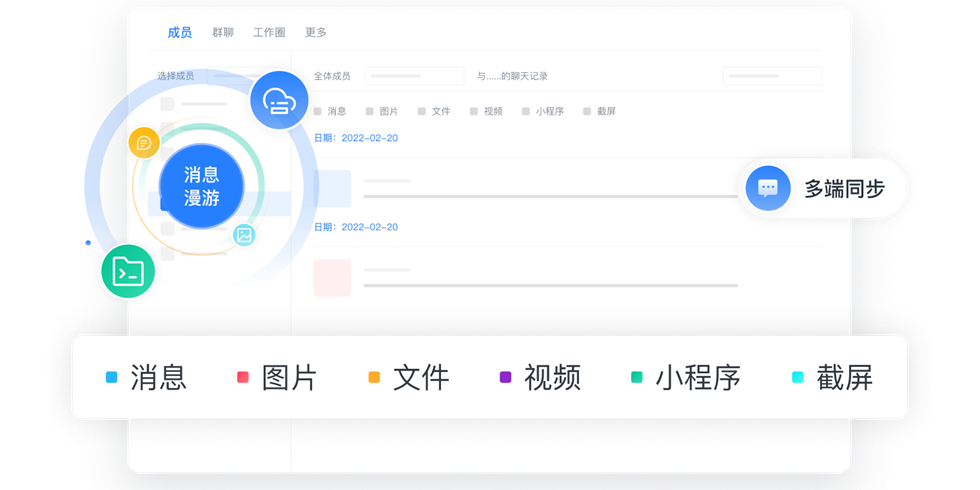Switch to the 群聊 tab
This screenshot has height=490, width=980.
(x=223, y=33)
